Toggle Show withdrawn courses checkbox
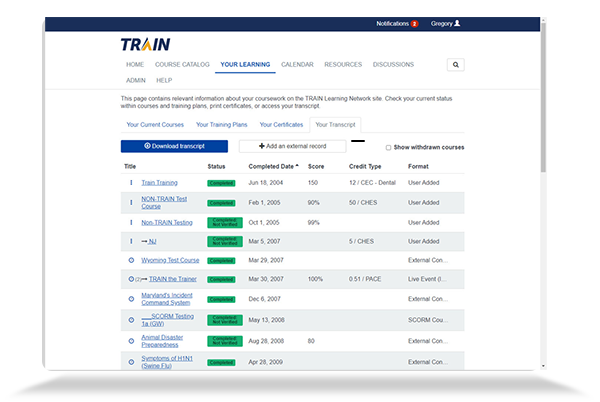 click(388, 148)
